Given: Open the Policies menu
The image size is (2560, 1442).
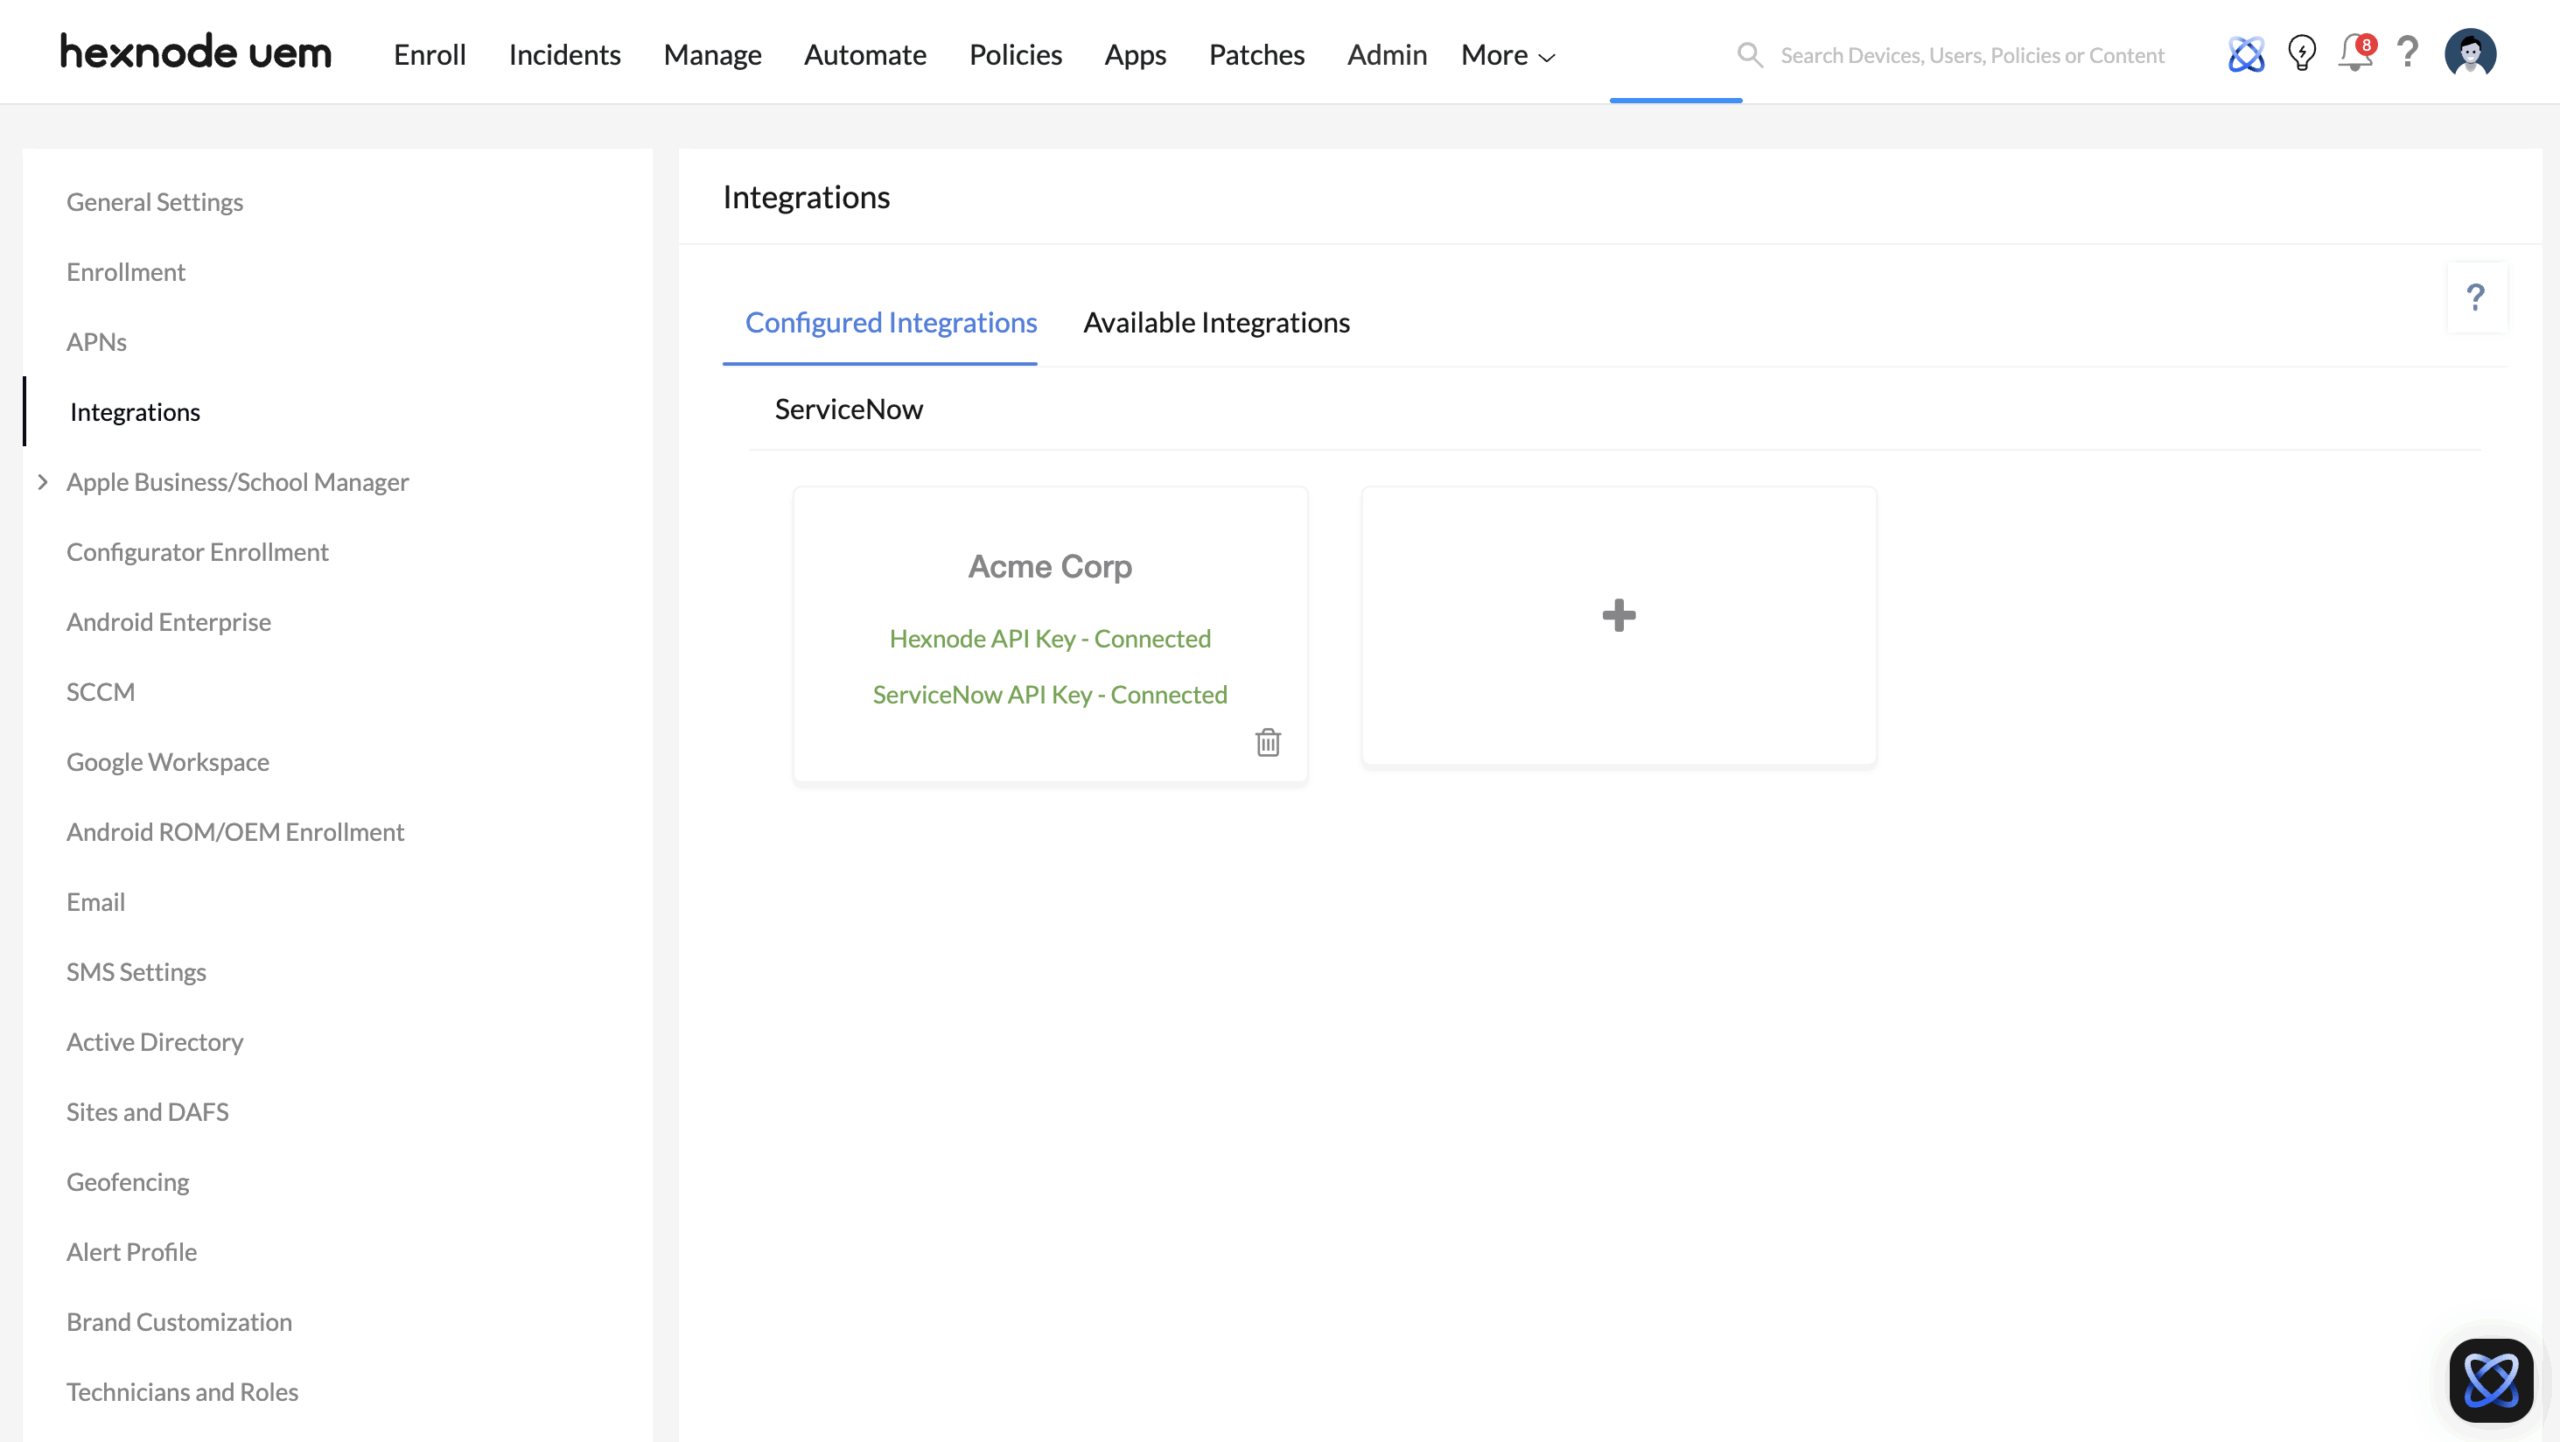Looking at the screenshot, I should 1015,55.
